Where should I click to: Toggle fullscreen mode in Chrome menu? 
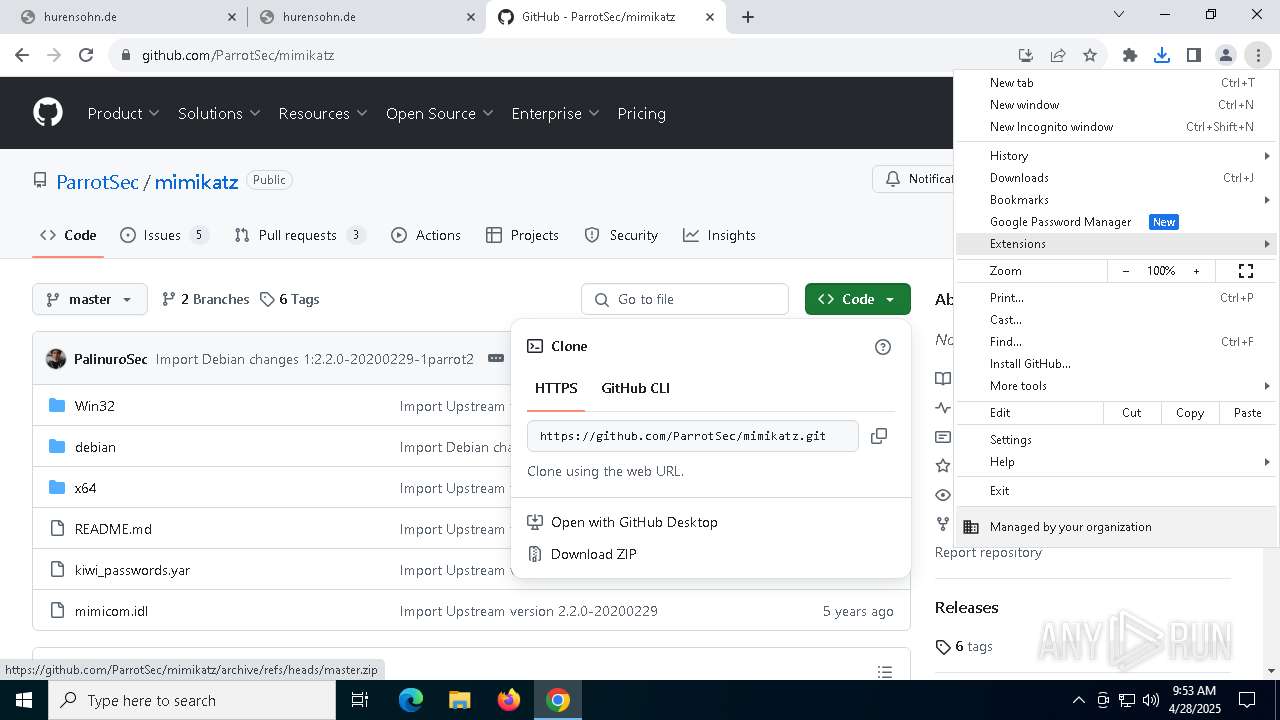(1246, 271)
